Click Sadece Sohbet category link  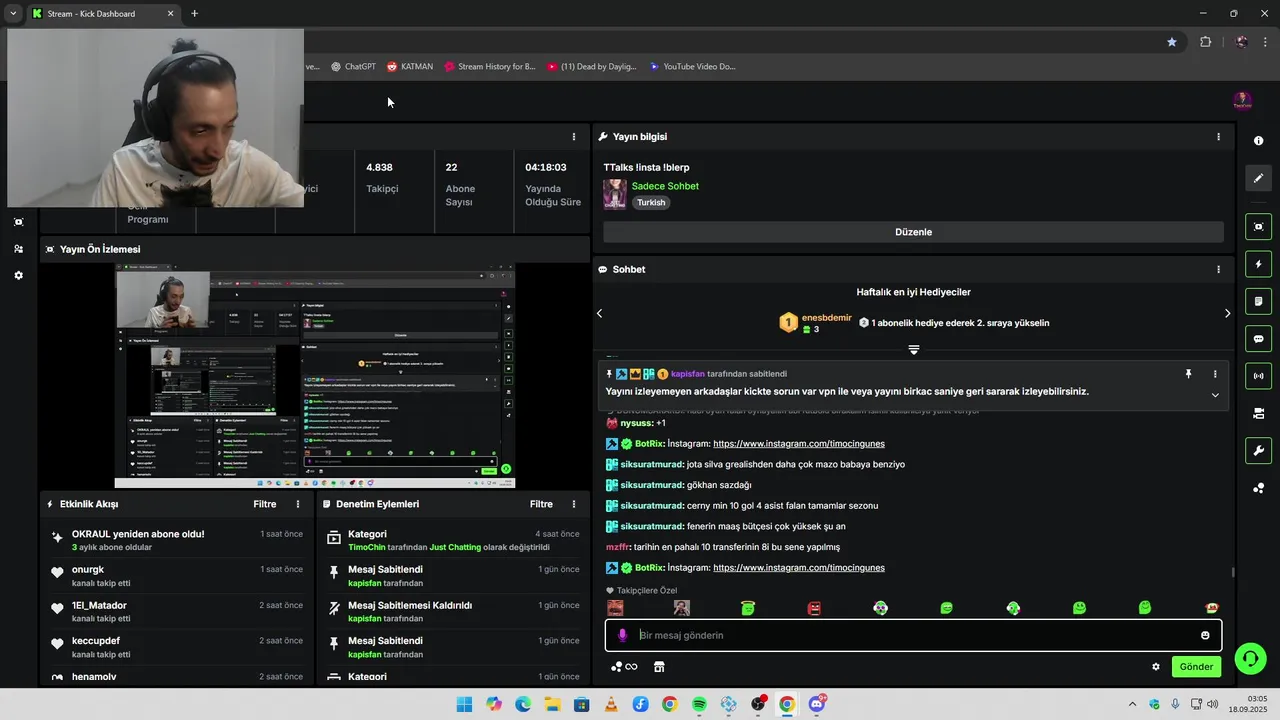665,186
